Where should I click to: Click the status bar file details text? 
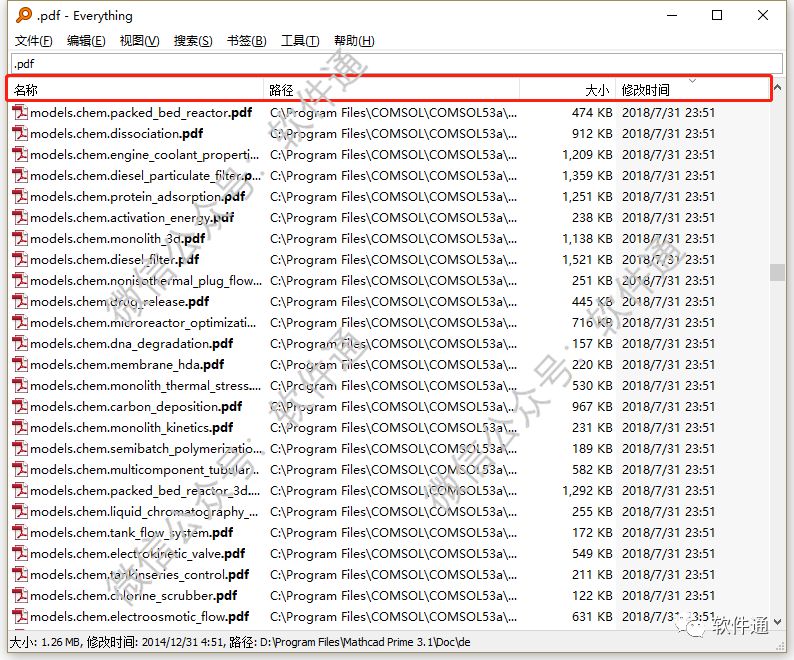(x=240, y=642)
